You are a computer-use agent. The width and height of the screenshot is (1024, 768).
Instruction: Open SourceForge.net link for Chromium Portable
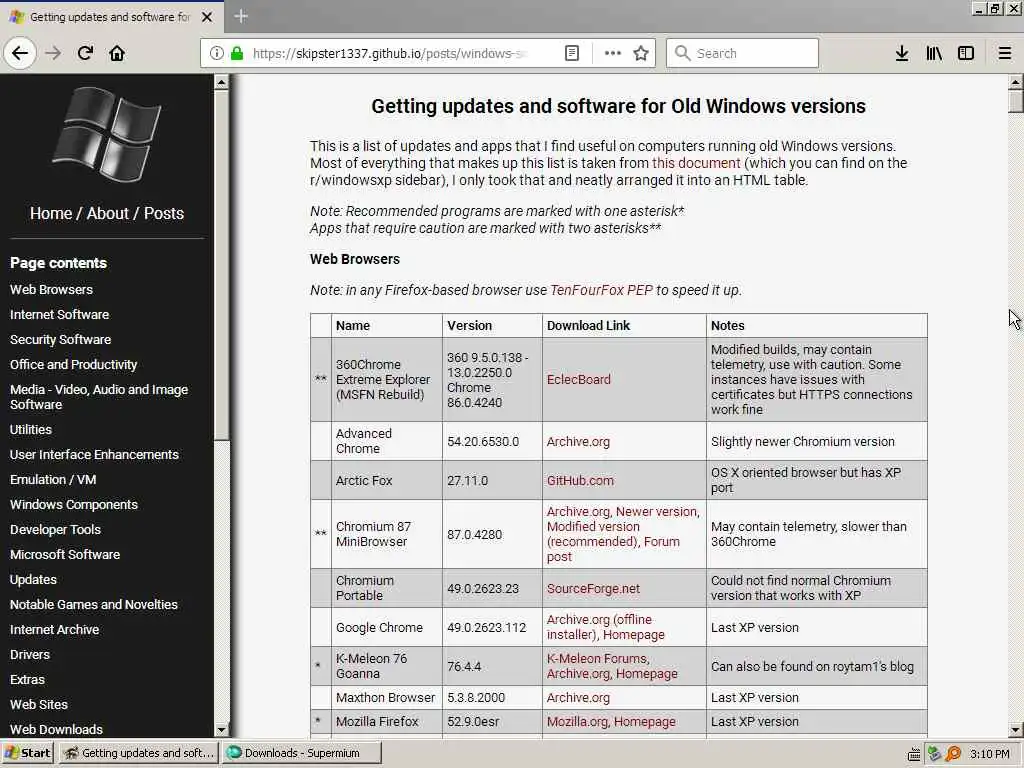click(593, 588)
